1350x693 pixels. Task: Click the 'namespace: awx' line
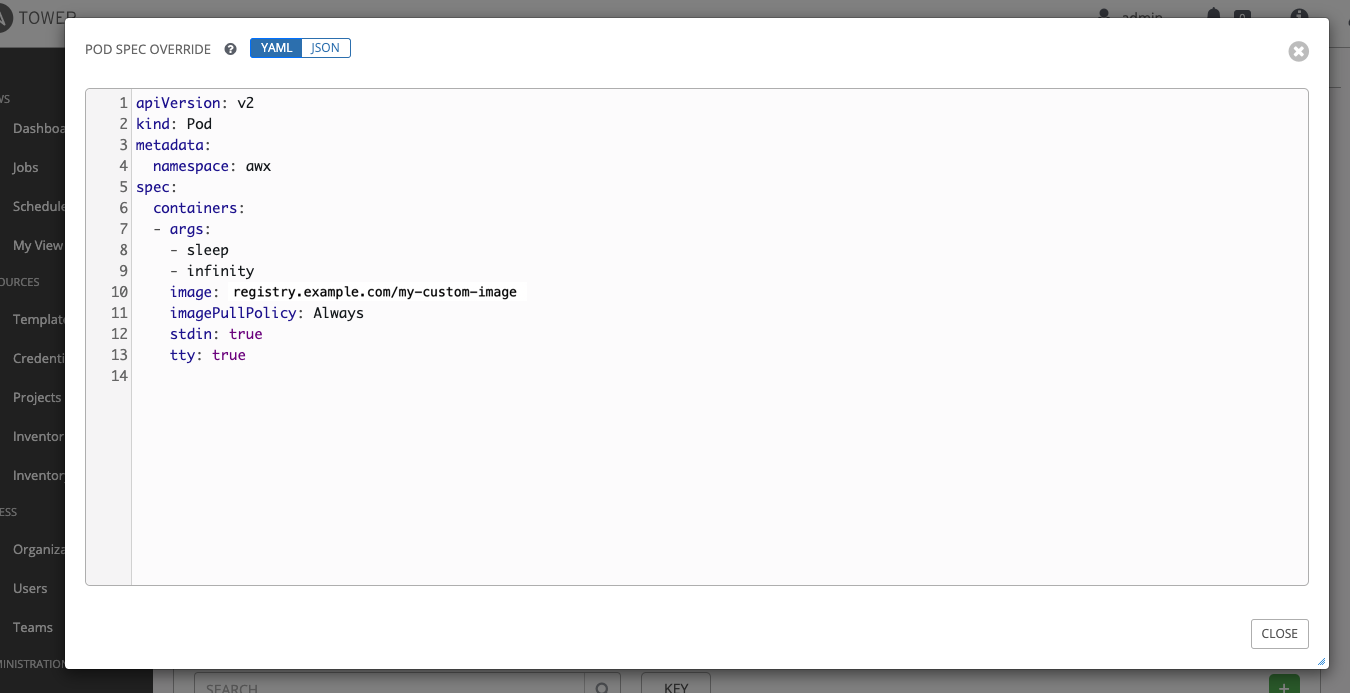tap(212, 166)
